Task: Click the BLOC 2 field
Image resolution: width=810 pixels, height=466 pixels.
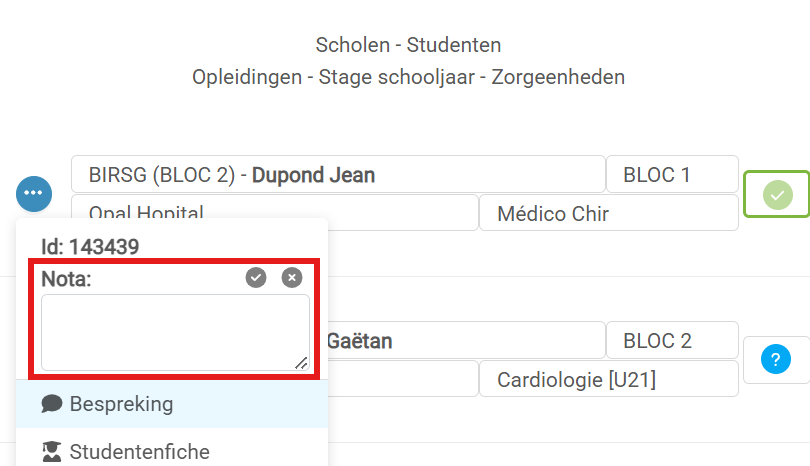Action: click(672, 340)
